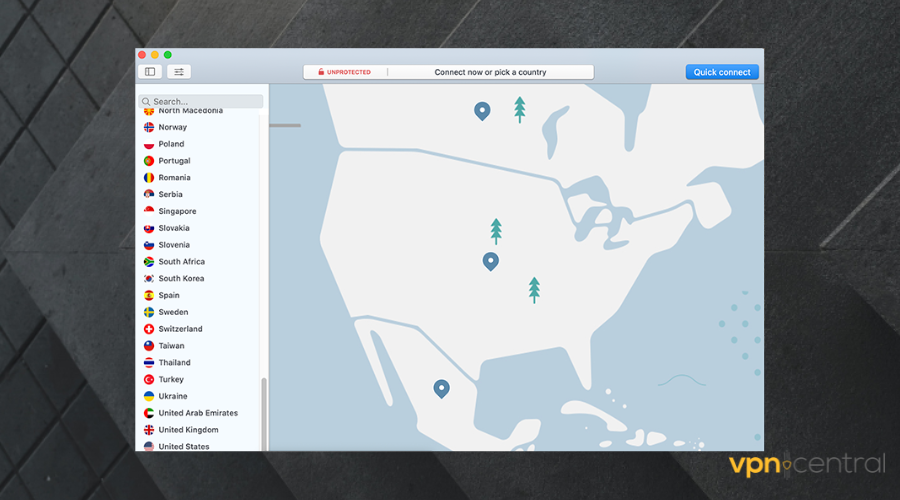Click the red unlocked padlock icon
Viewport: 900px width, 500px height.
click(321, 72)
